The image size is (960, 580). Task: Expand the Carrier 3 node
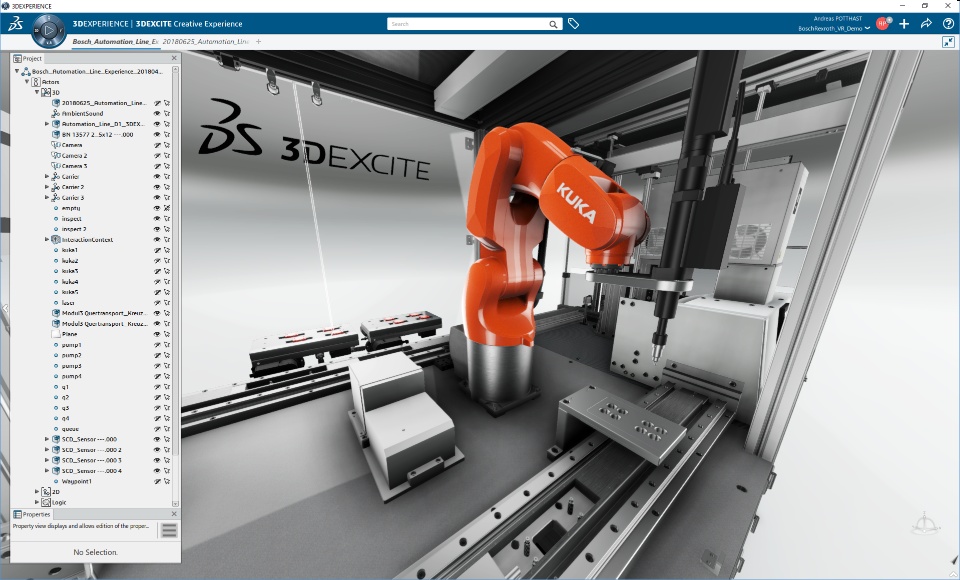(x=47, y=197)
